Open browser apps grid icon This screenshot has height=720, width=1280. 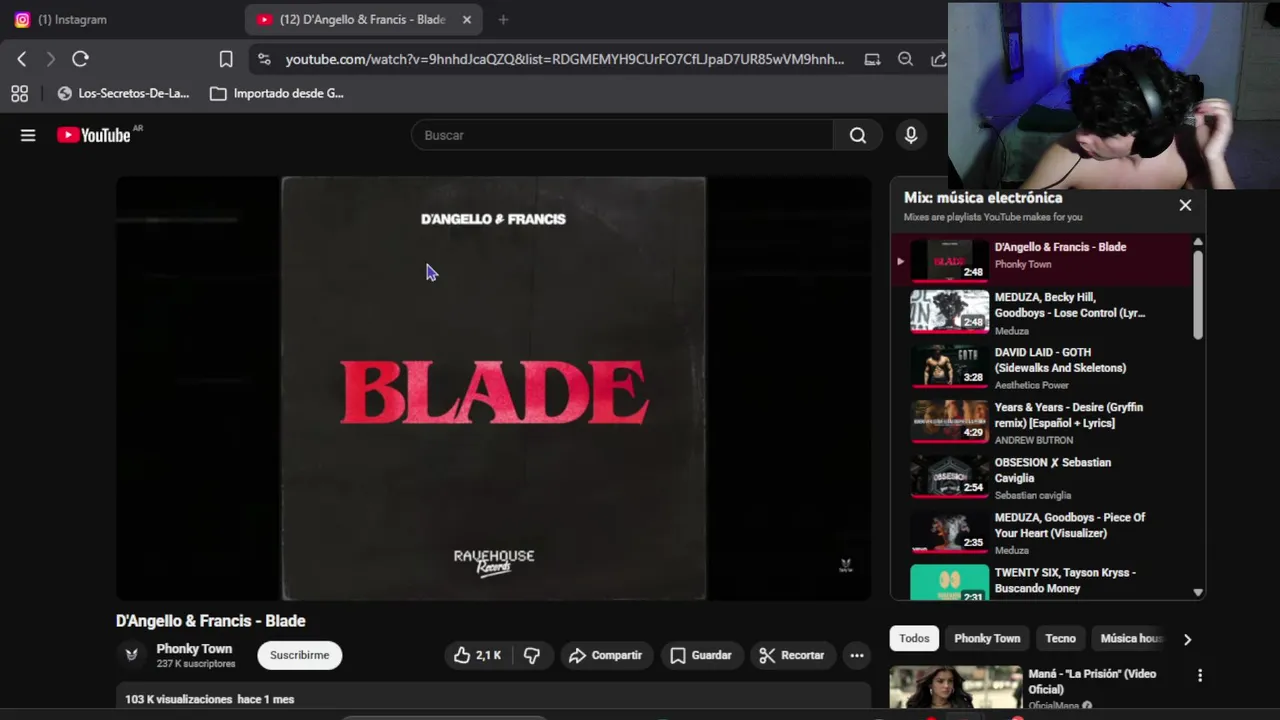pyautogui.click(x=19, y=93)
